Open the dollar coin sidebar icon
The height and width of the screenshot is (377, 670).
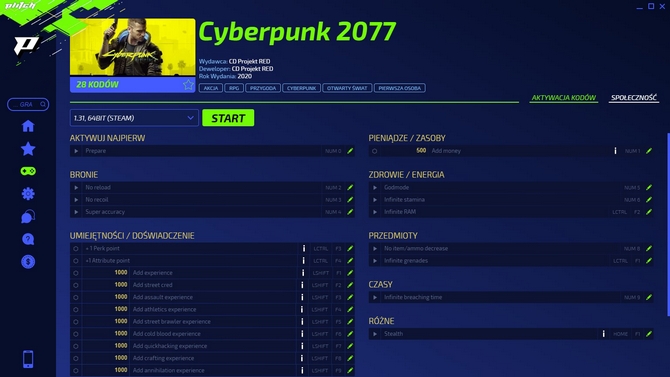click(28, 262)
